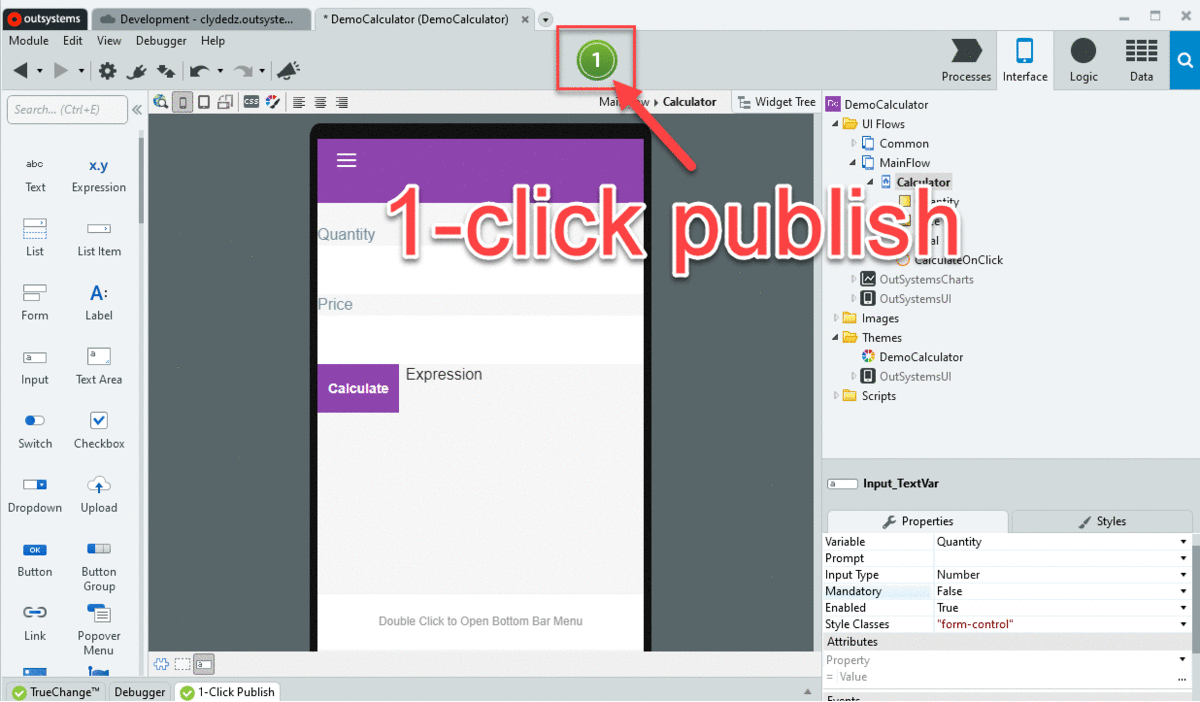Image resolution: width=1200 pixels, height=702 pixels.
Task: Expand the Scripts folder
Action: click(837, 396)
